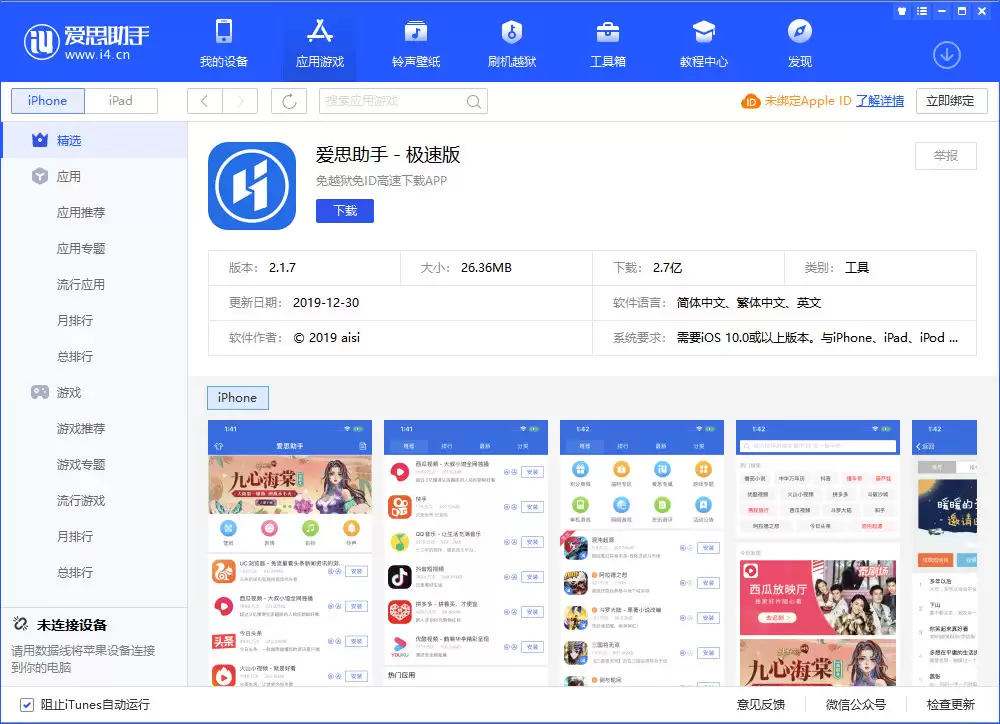Click the 爱思助手 logo in the header

87,42
